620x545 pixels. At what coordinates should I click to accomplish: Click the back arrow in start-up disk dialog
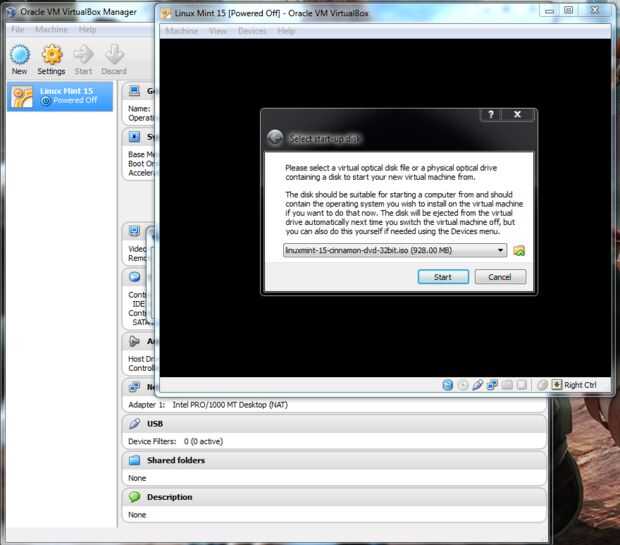tap(275, 138)
